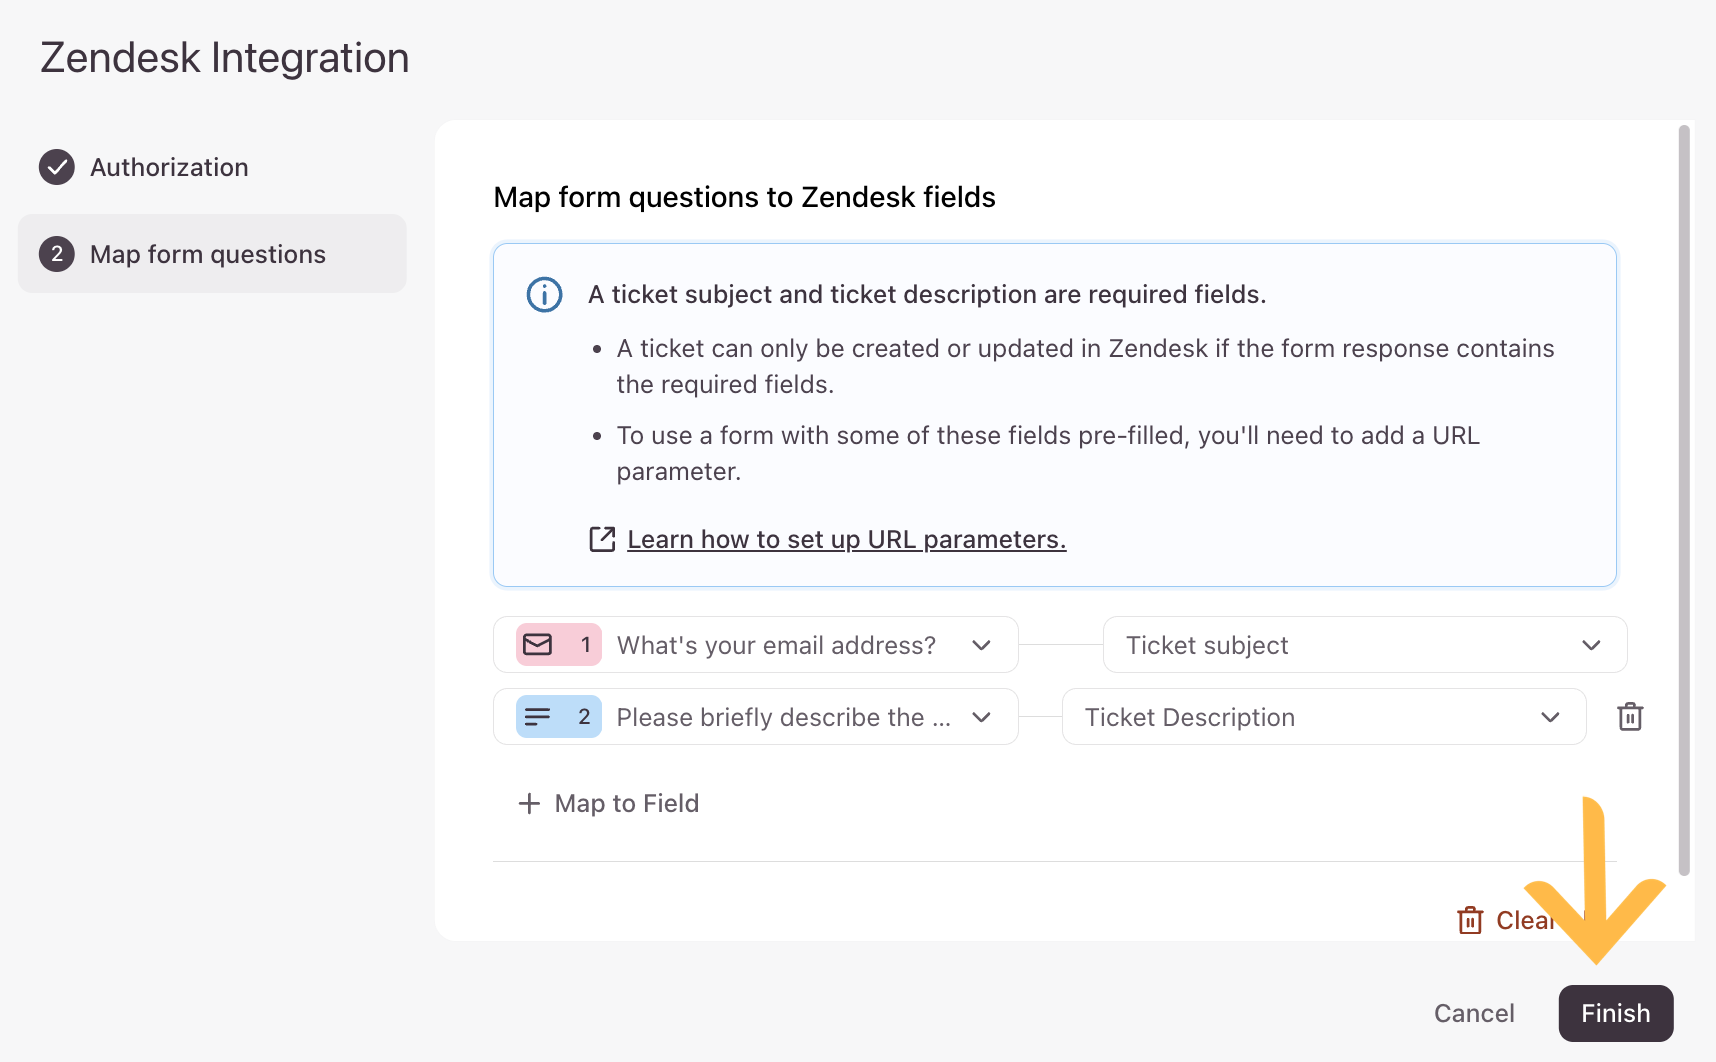Click the red trash icon next to Clear
Image resolution: width=1716 pixels, height=1062 pixels.
point(1470,920)
